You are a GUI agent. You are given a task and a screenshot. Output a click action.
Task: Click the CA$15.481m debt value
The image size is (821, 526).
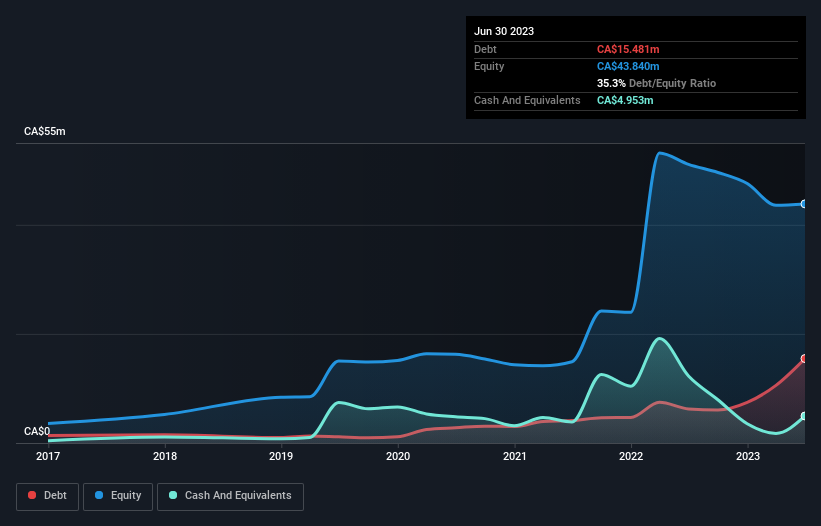[628, 49]
